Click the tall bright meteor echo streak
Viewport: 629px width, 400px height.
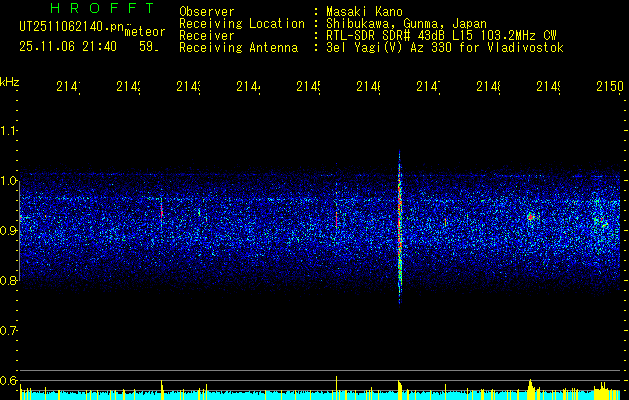tap(400, 227)
